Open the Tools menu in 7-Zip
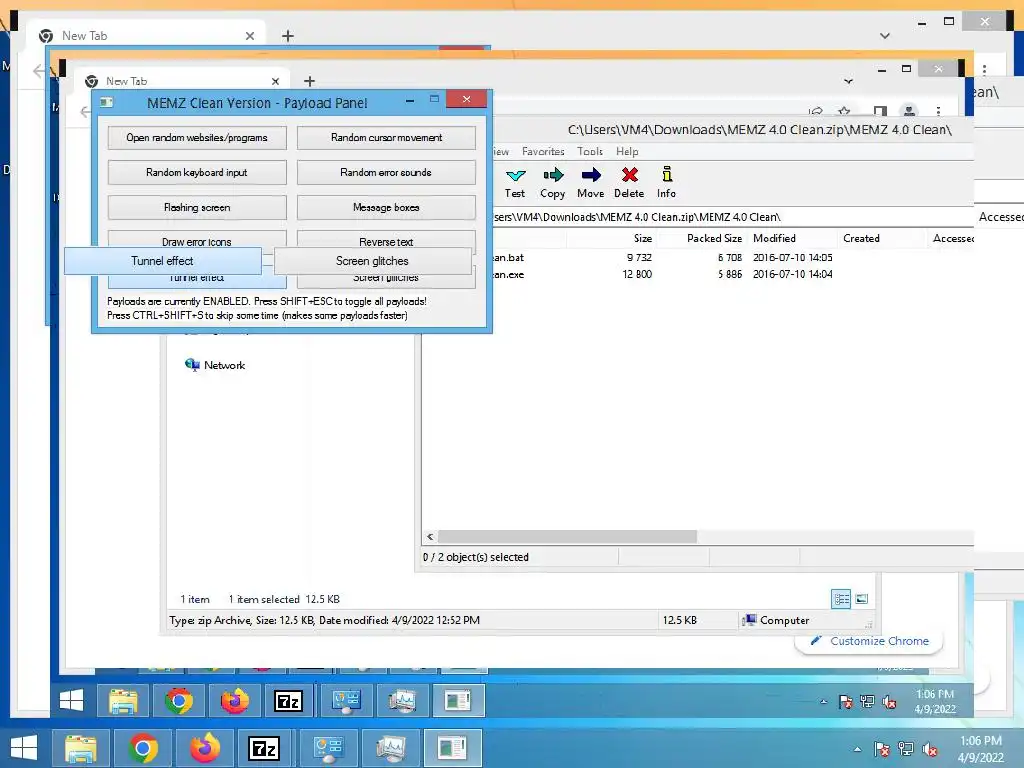This screenshot has height=768, width=1024. click(x=590, y=152)
